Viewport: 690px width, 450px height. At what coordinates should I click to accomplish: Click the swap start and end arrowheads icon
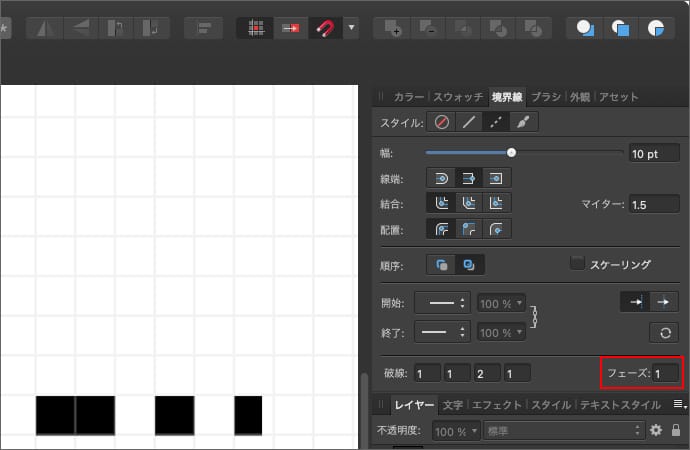664,332
